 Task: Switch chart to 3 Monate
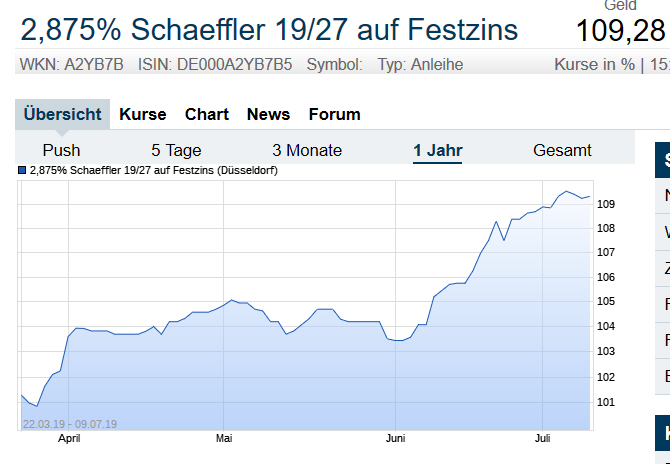point(307,151)
